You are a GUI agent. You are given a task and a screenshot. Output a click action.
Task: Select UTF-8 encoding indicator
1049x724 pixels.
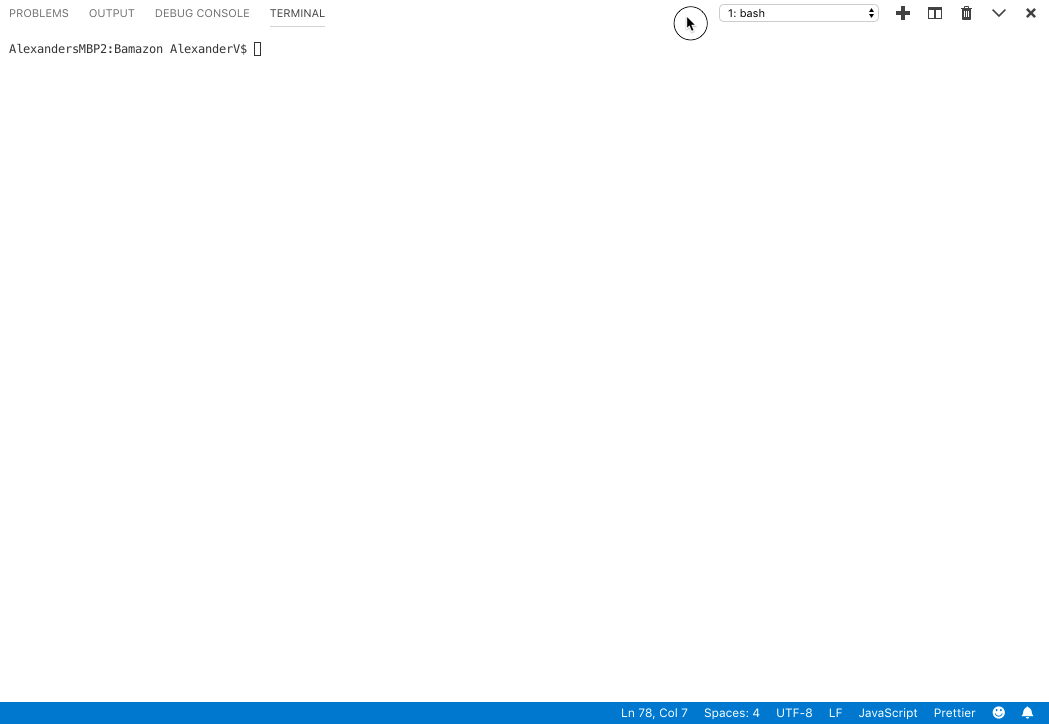[x=794, y=713]
